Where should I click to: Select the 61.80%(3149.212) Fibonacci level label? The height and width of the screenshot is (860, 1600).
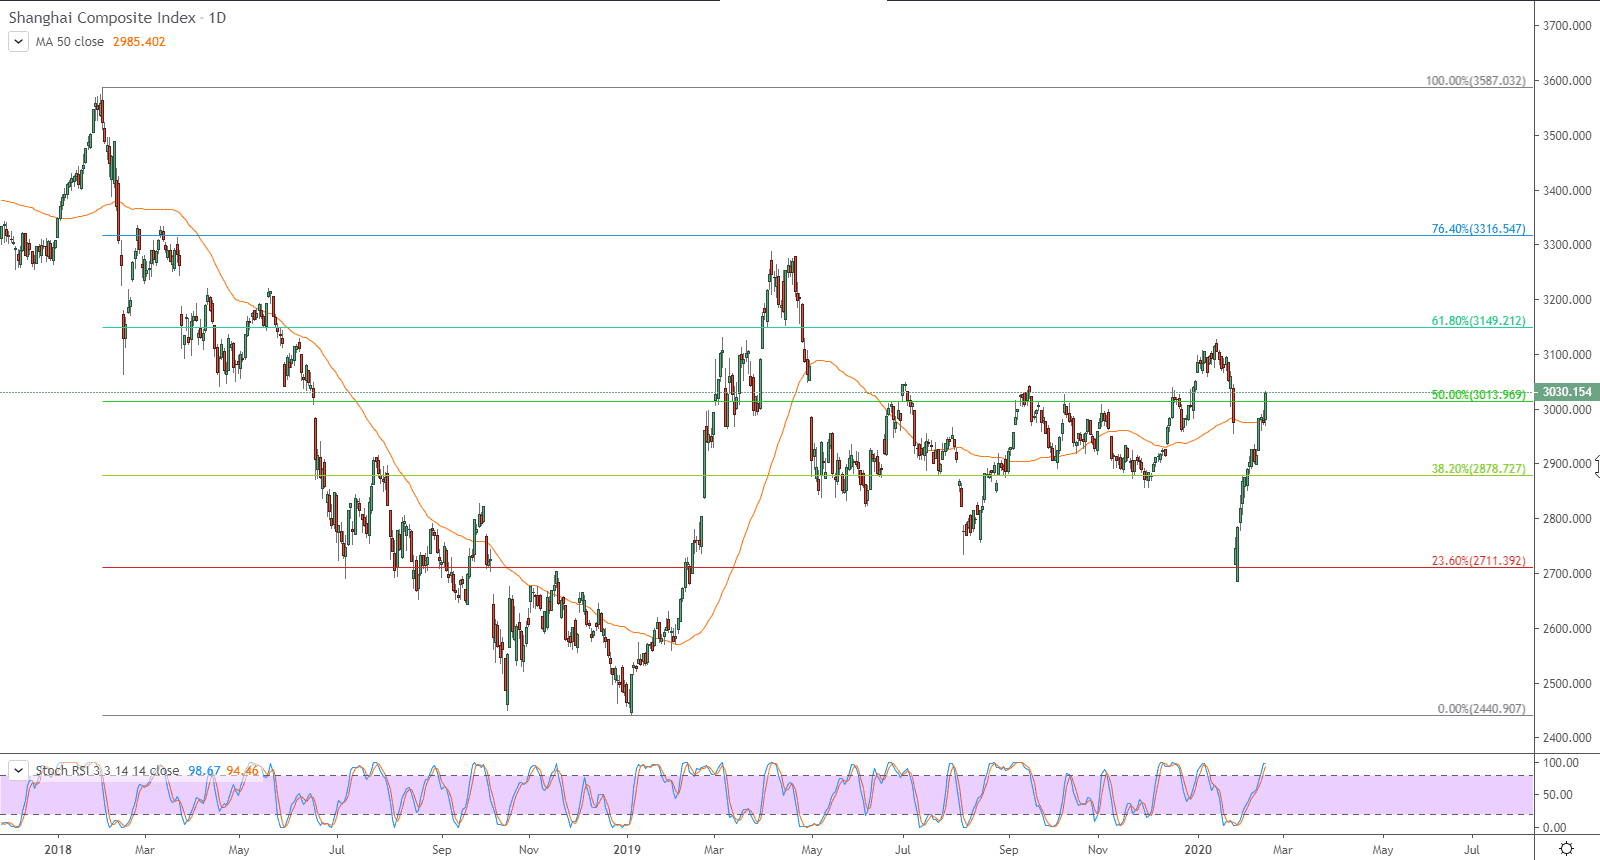(x=1479, y=321)
